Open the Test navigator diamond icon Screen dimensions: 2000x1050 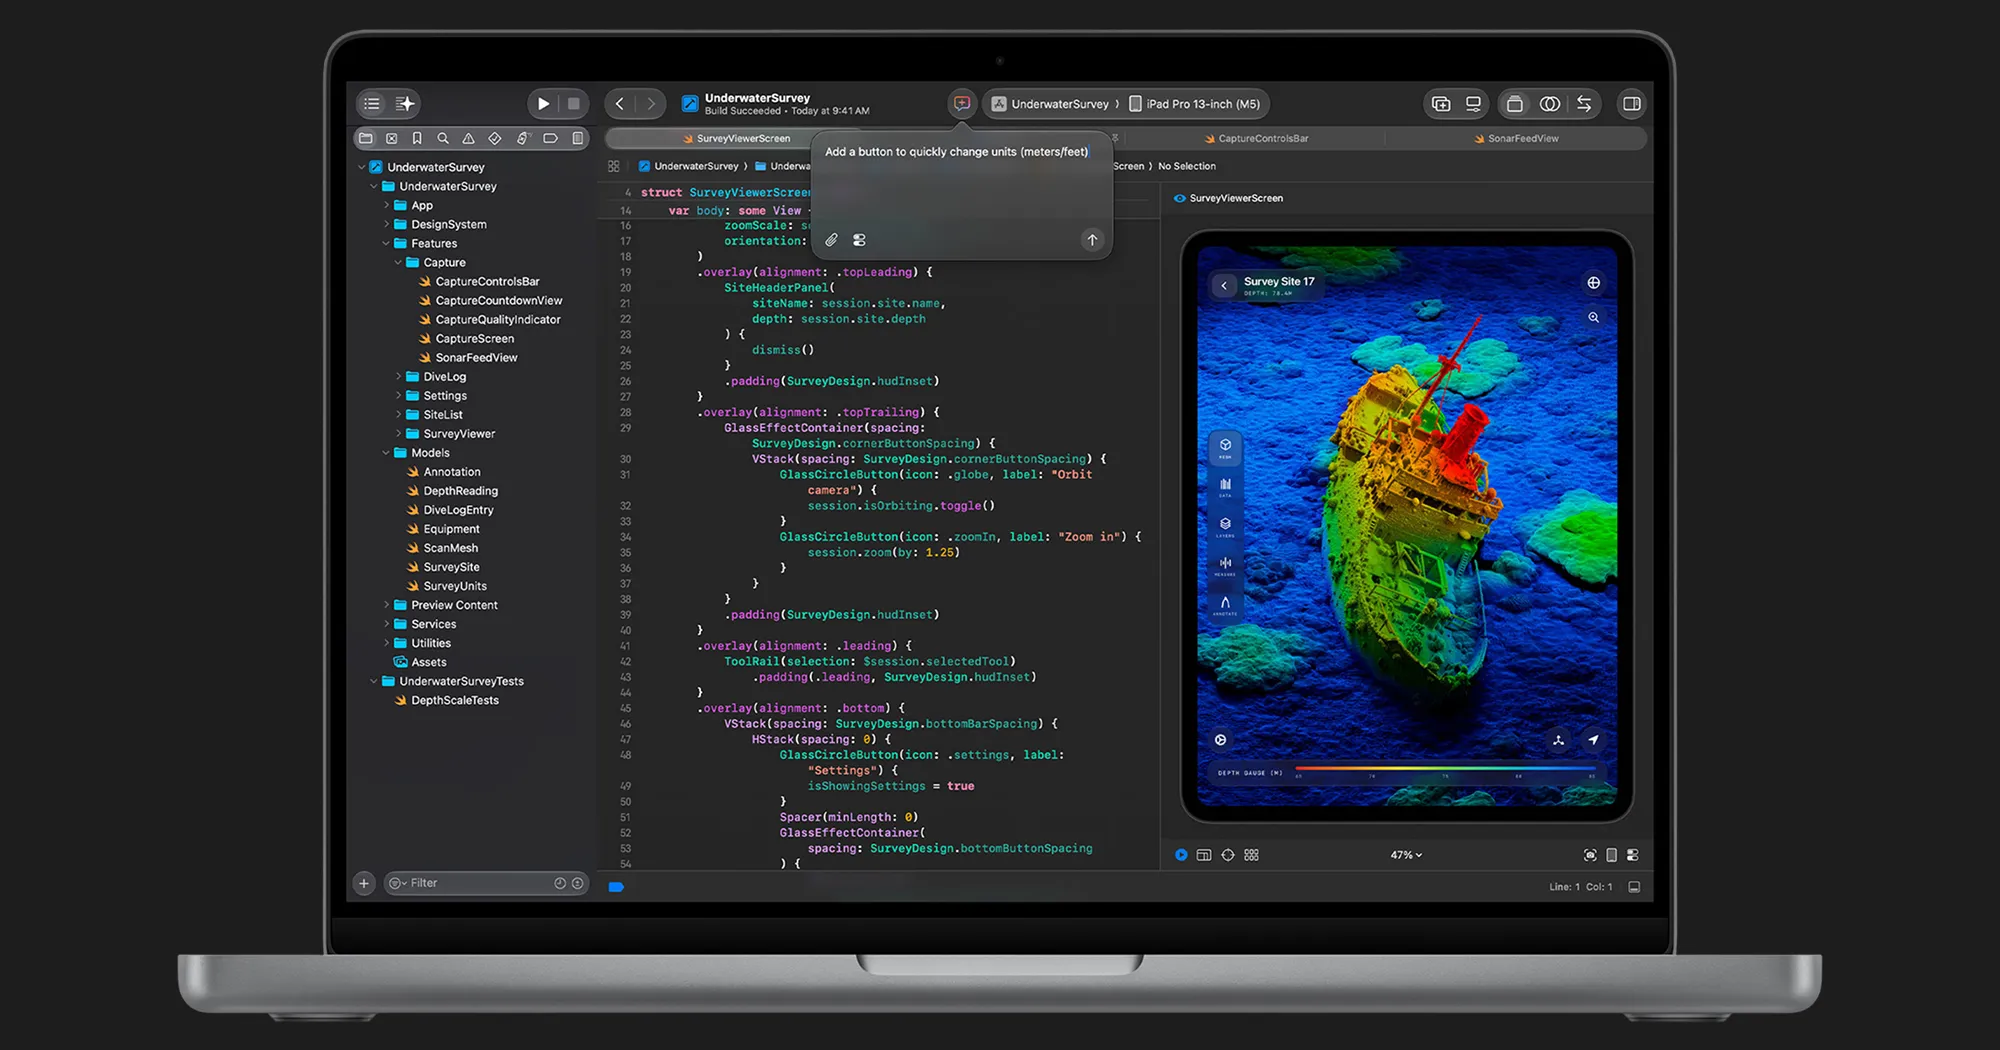[495, 139]
